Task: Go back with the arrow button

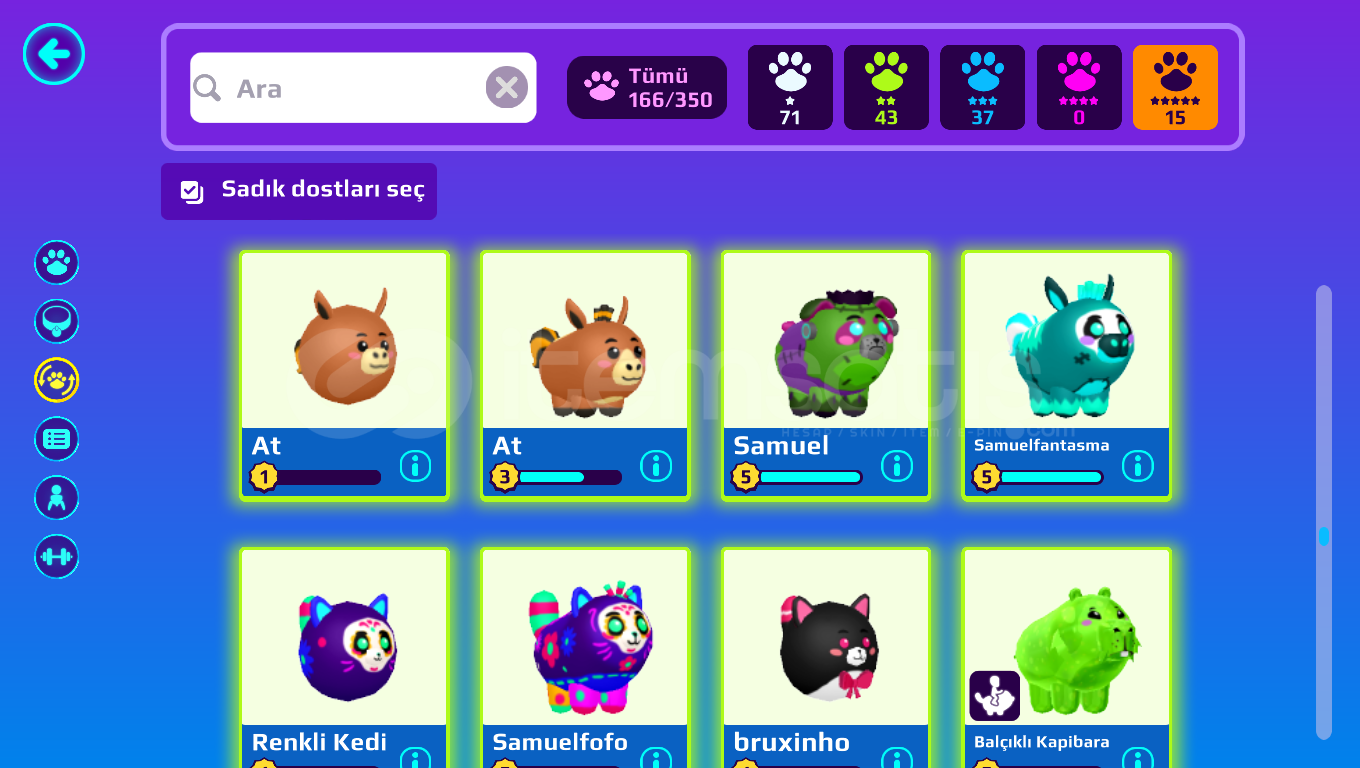Action: click(54, 54)
